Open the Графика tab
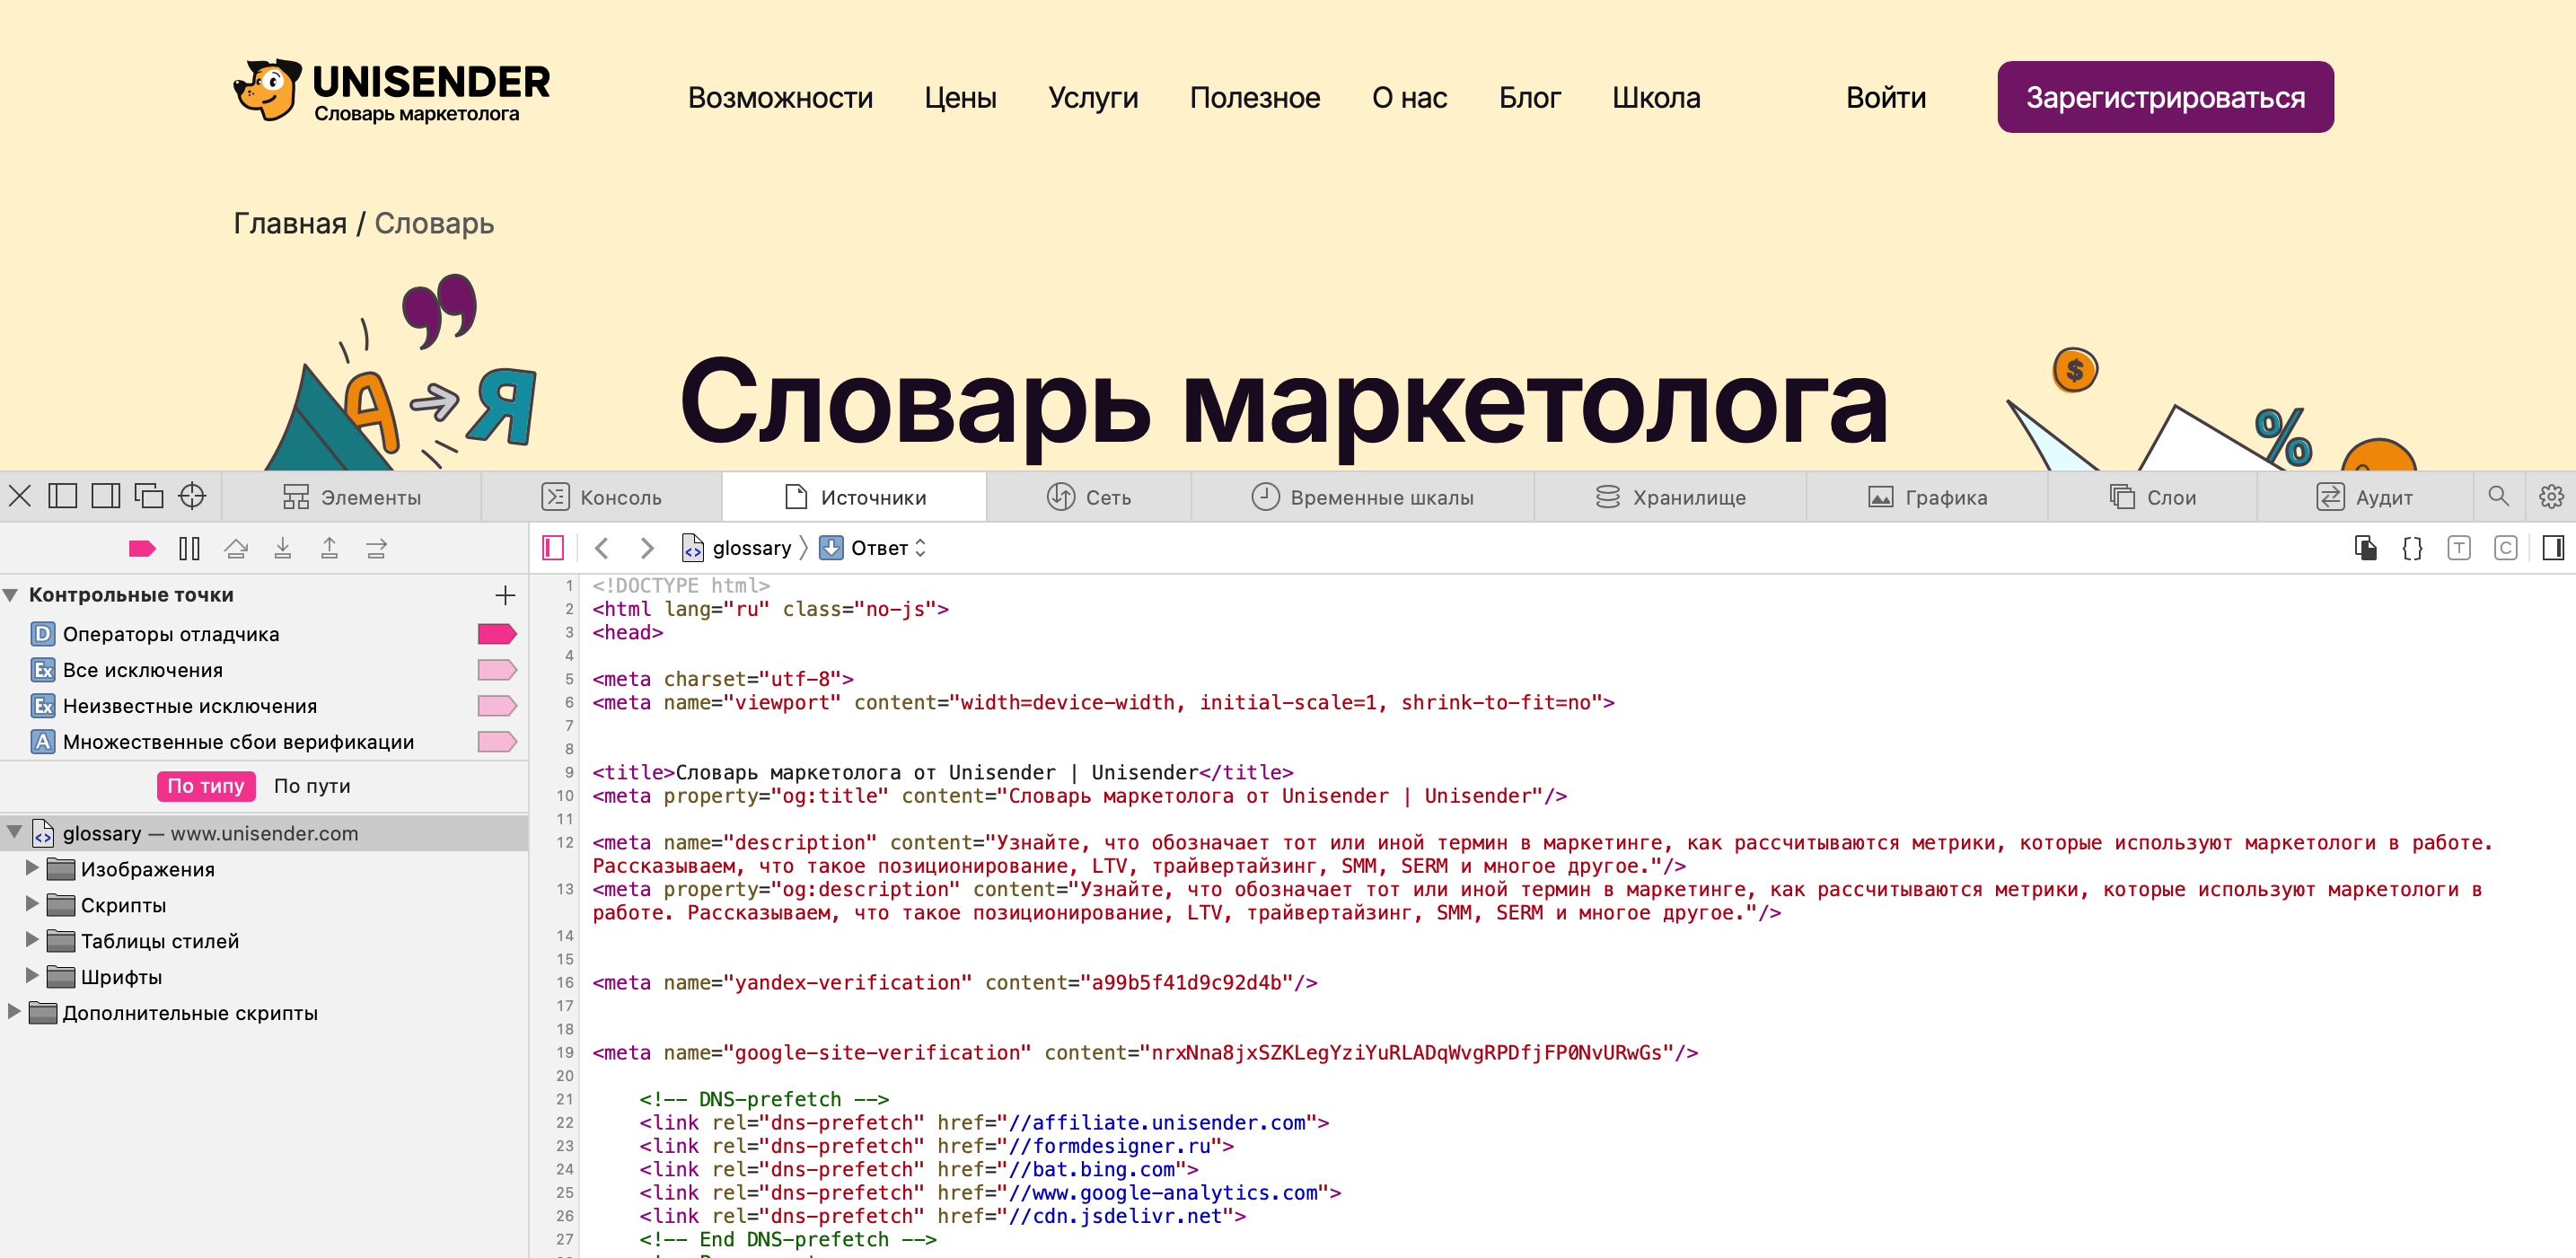The height and width of the screenshot is (1258, 2576). (1927, 497)
